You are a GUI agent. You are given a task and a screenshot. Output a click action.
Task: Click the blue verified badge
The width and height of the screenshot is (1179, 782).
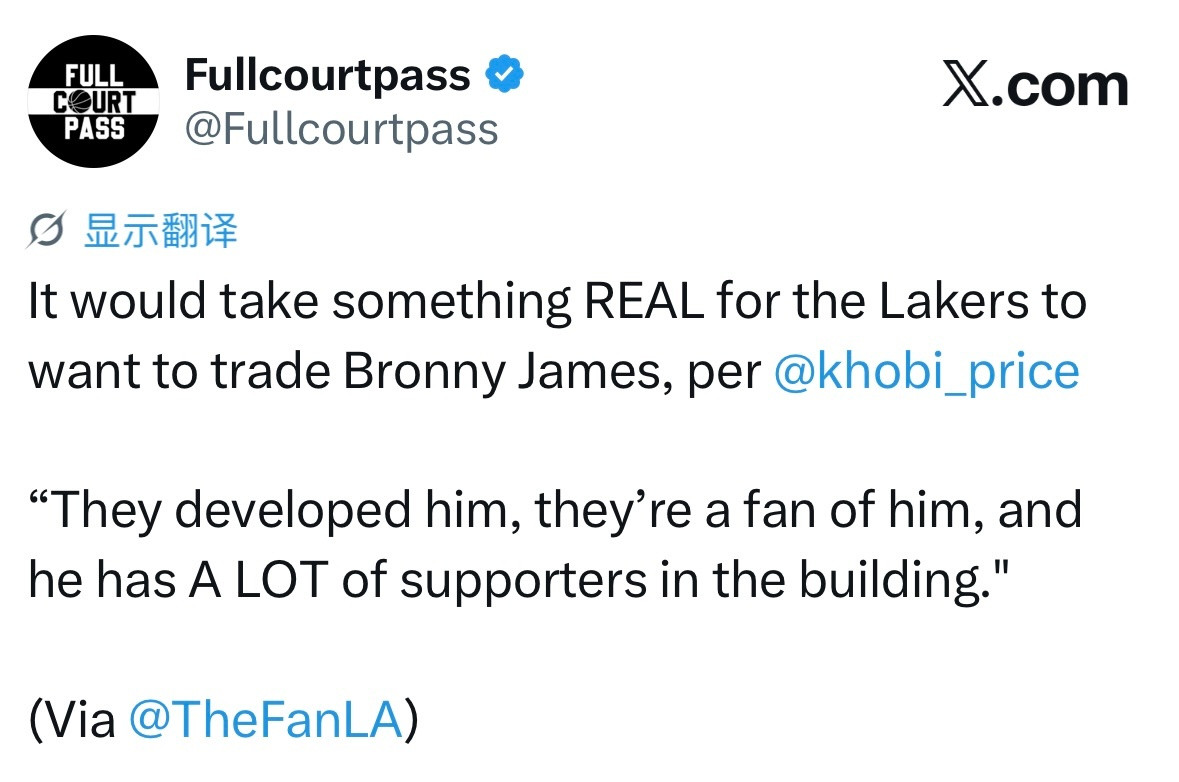pyautogui.click(x=505, y=74)
